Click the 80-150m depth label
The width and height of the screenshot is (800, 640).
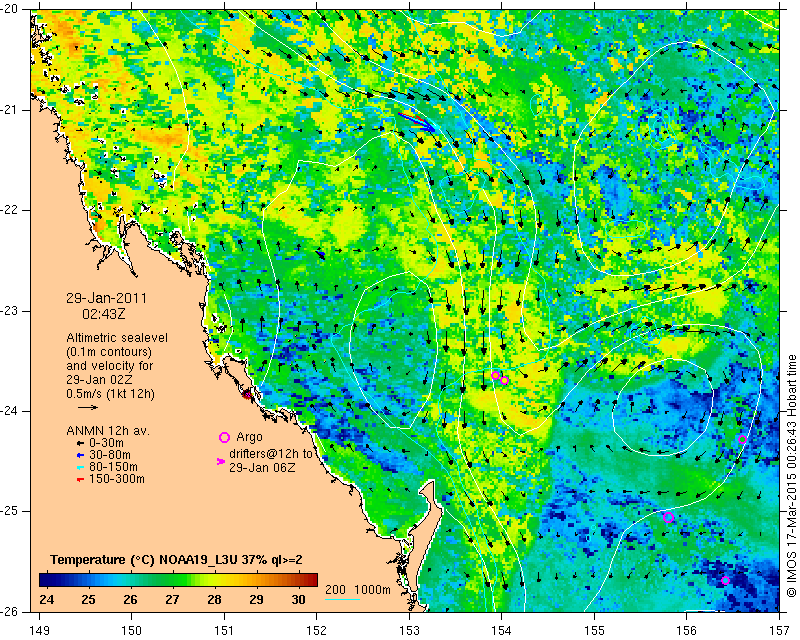point(113,467)
